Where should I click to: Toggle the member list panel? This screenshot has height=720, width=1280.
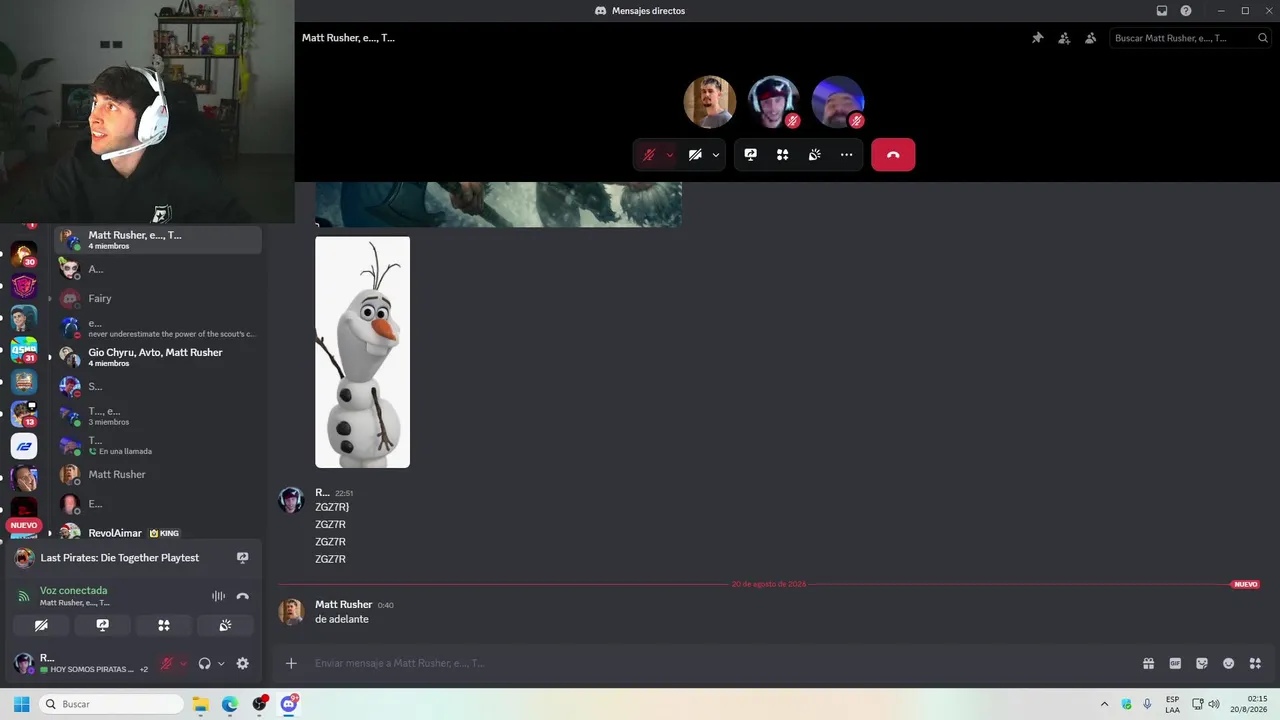[x=1090, y=38]
